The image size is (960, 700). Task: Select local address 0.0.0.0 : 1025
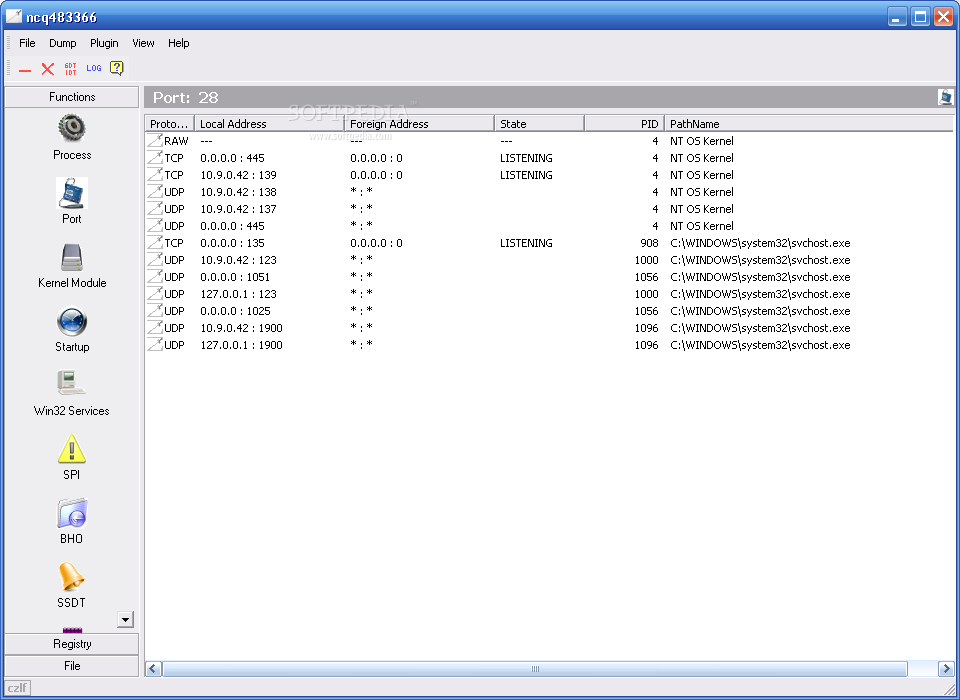click(x=235, y=311)
